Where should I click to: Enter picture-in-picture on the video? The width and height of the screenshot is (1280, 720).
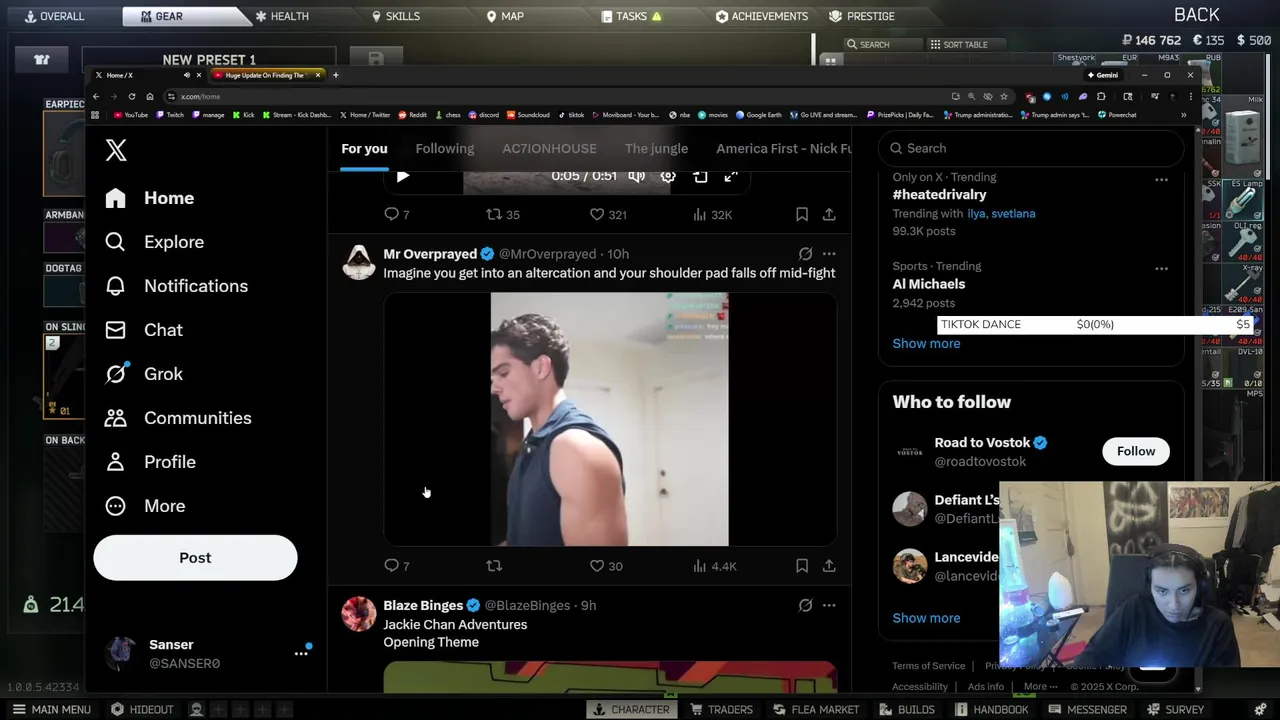[700, 176]
